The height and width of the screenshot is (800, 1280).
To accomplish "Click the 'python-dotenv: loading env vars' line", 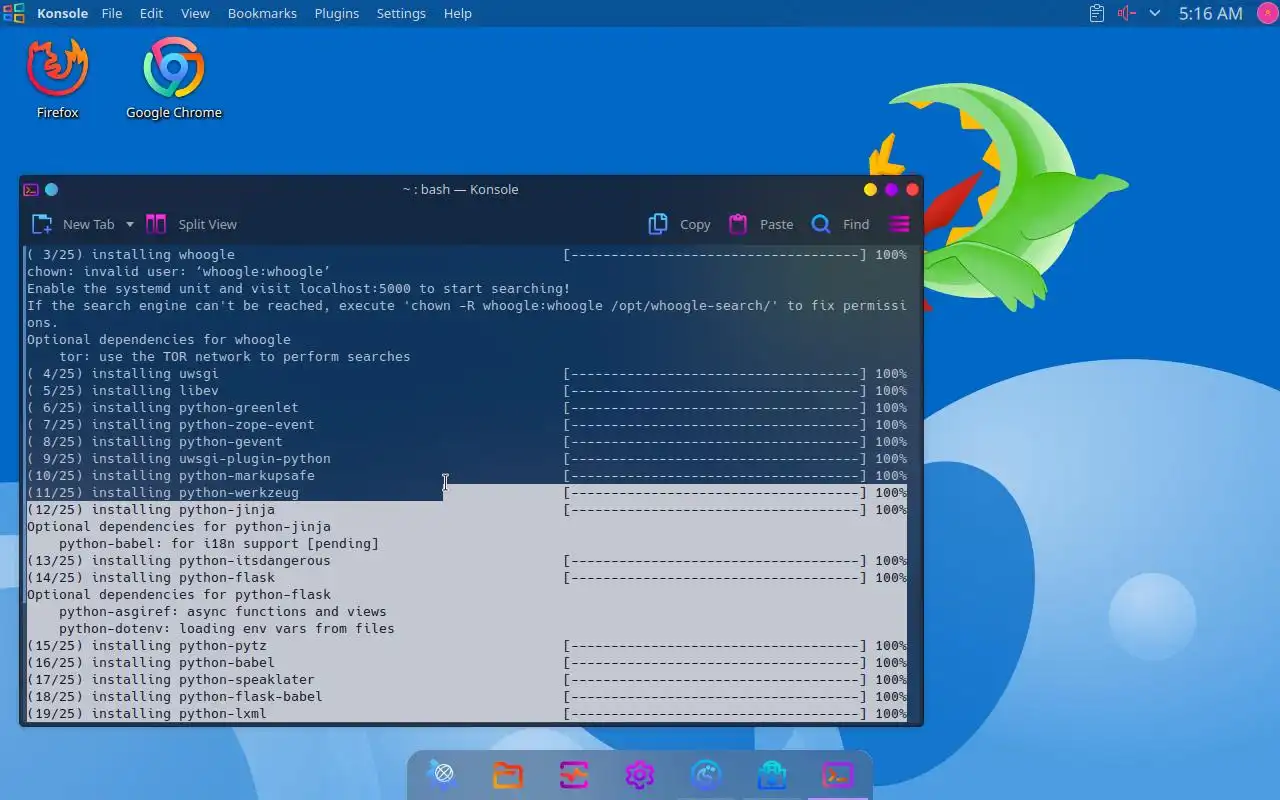I will pyautogui.click(x=227, y=628).
